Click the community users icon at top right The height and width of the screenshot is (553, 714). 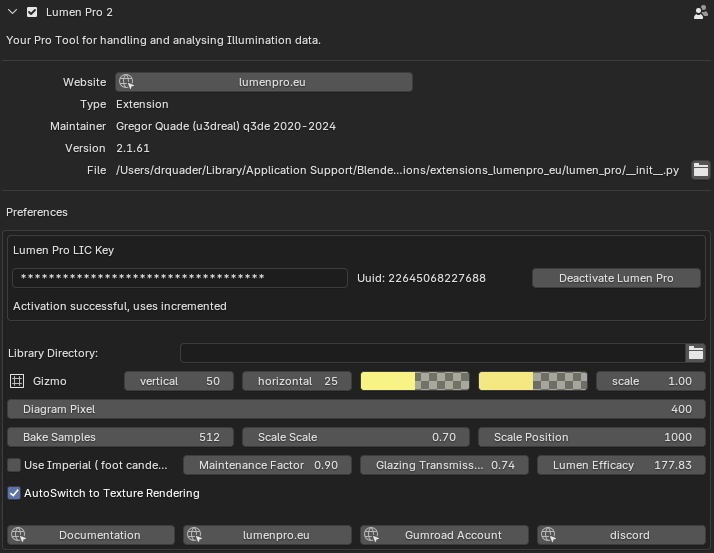[x=700, y=12]
